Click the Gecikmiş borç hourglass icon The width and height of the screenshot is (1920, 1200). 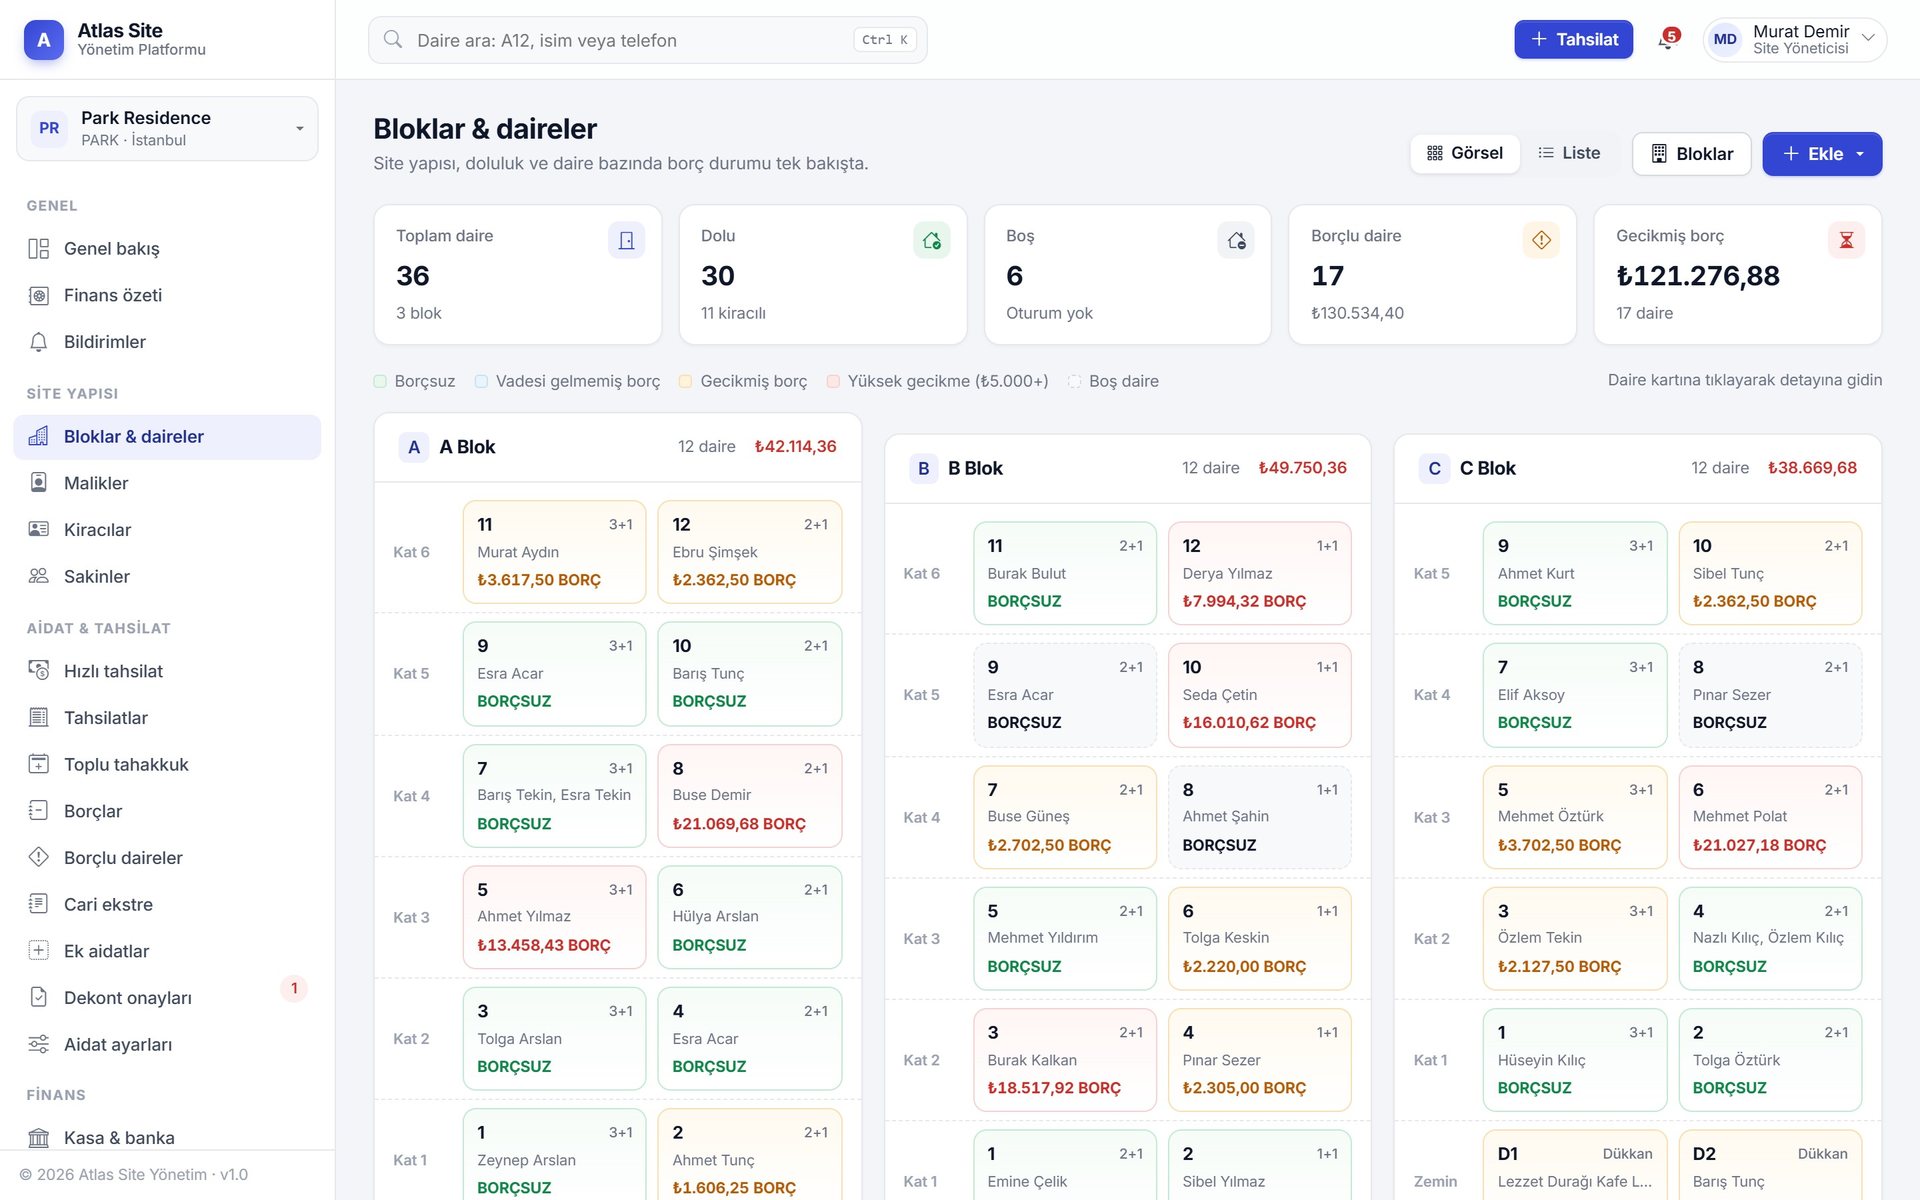coord(1846,240)
